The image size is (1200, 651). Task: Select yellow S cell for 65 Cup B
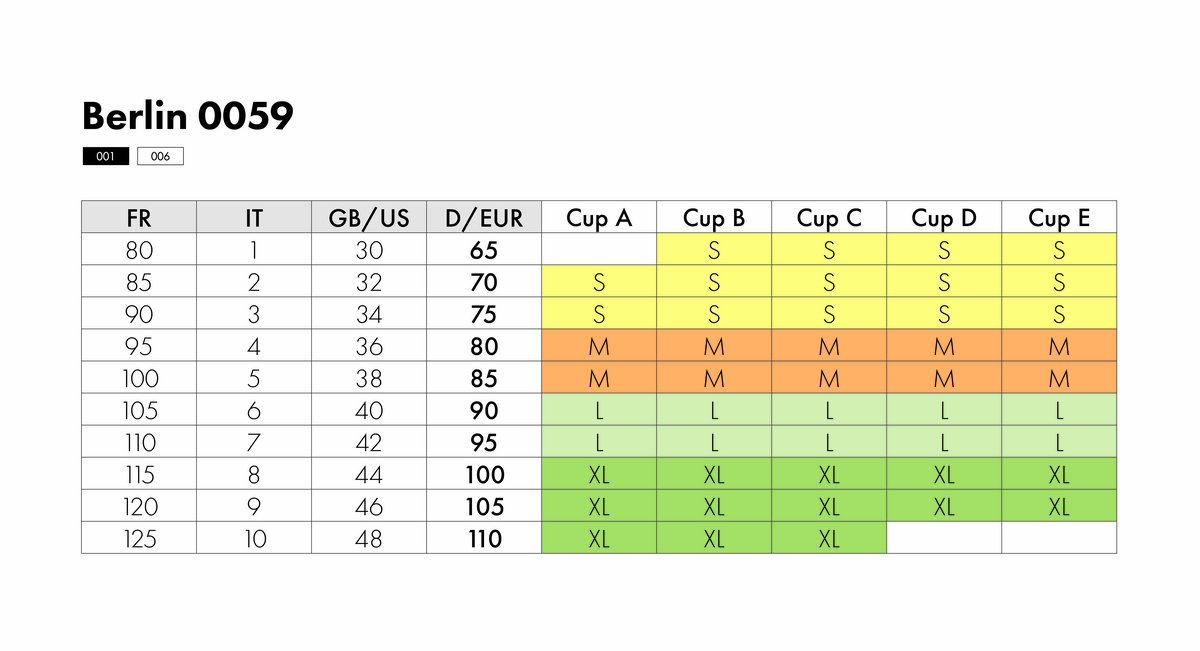tap(714, 250)
